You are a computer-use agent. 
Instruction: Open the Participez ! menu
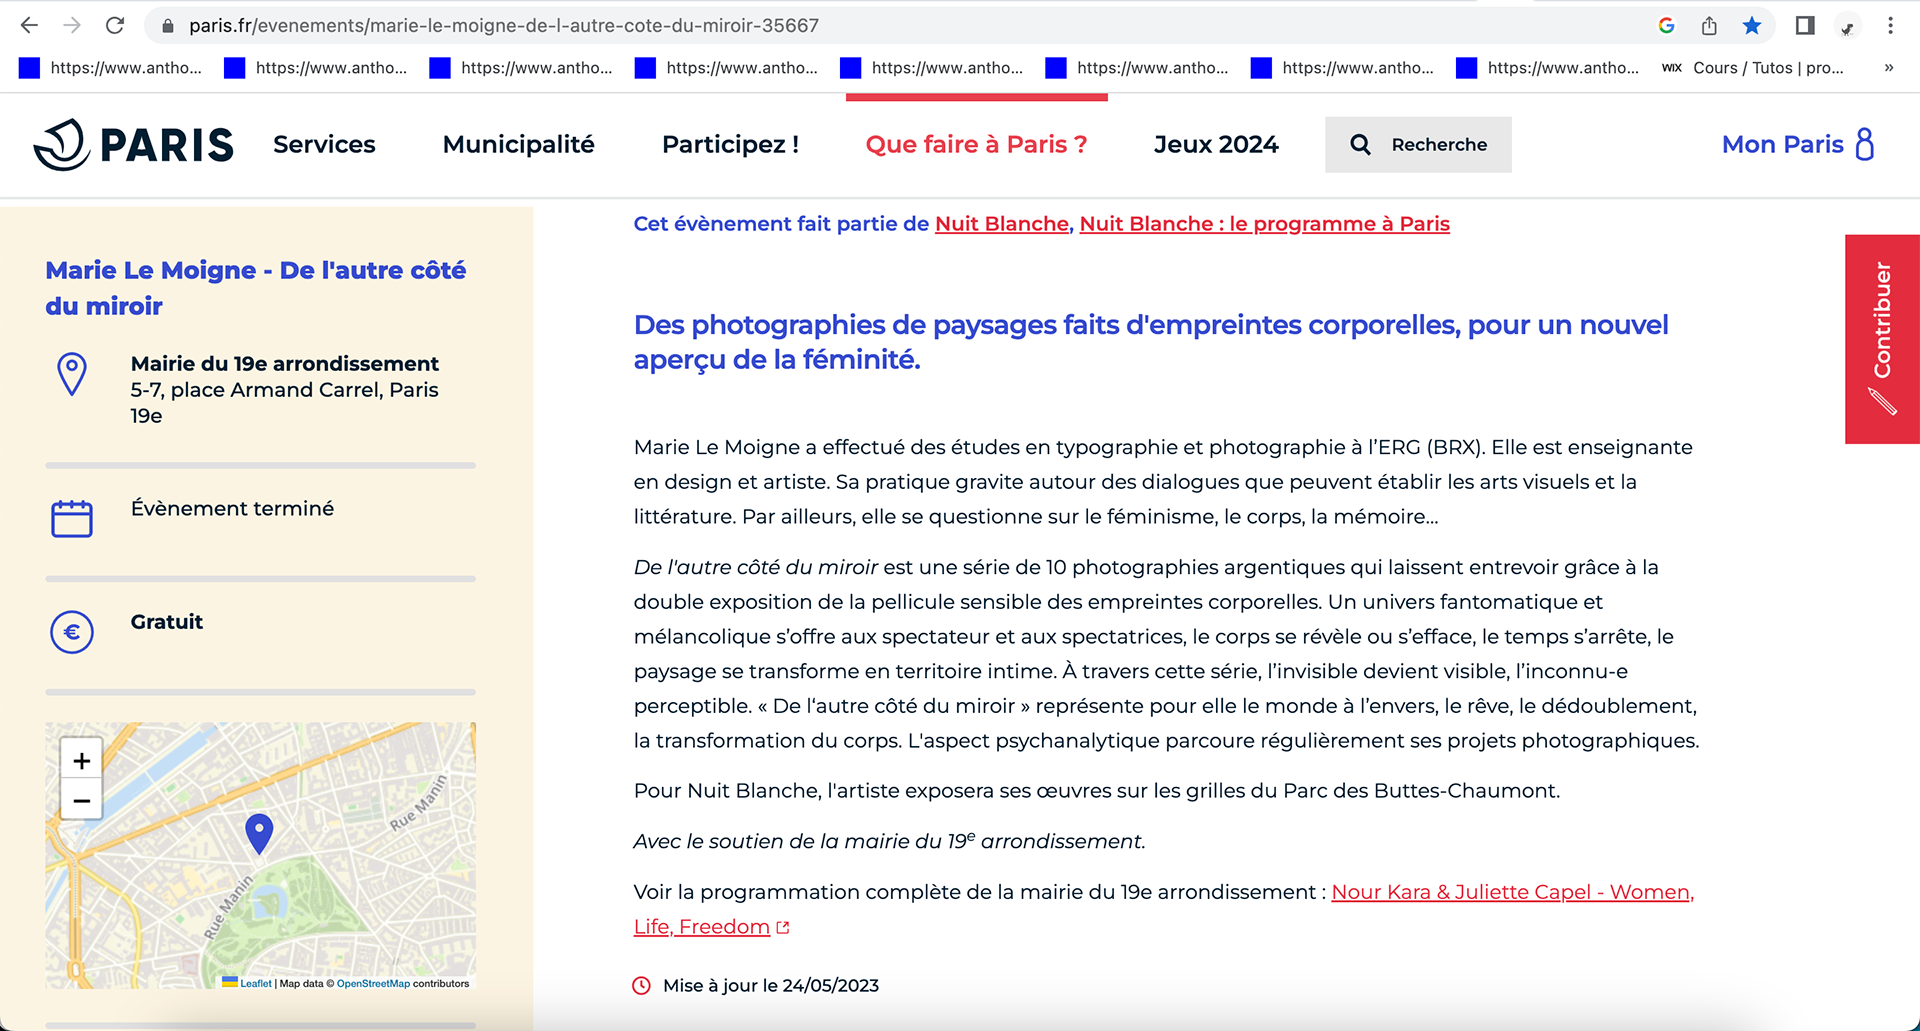(x=730, y=144)
